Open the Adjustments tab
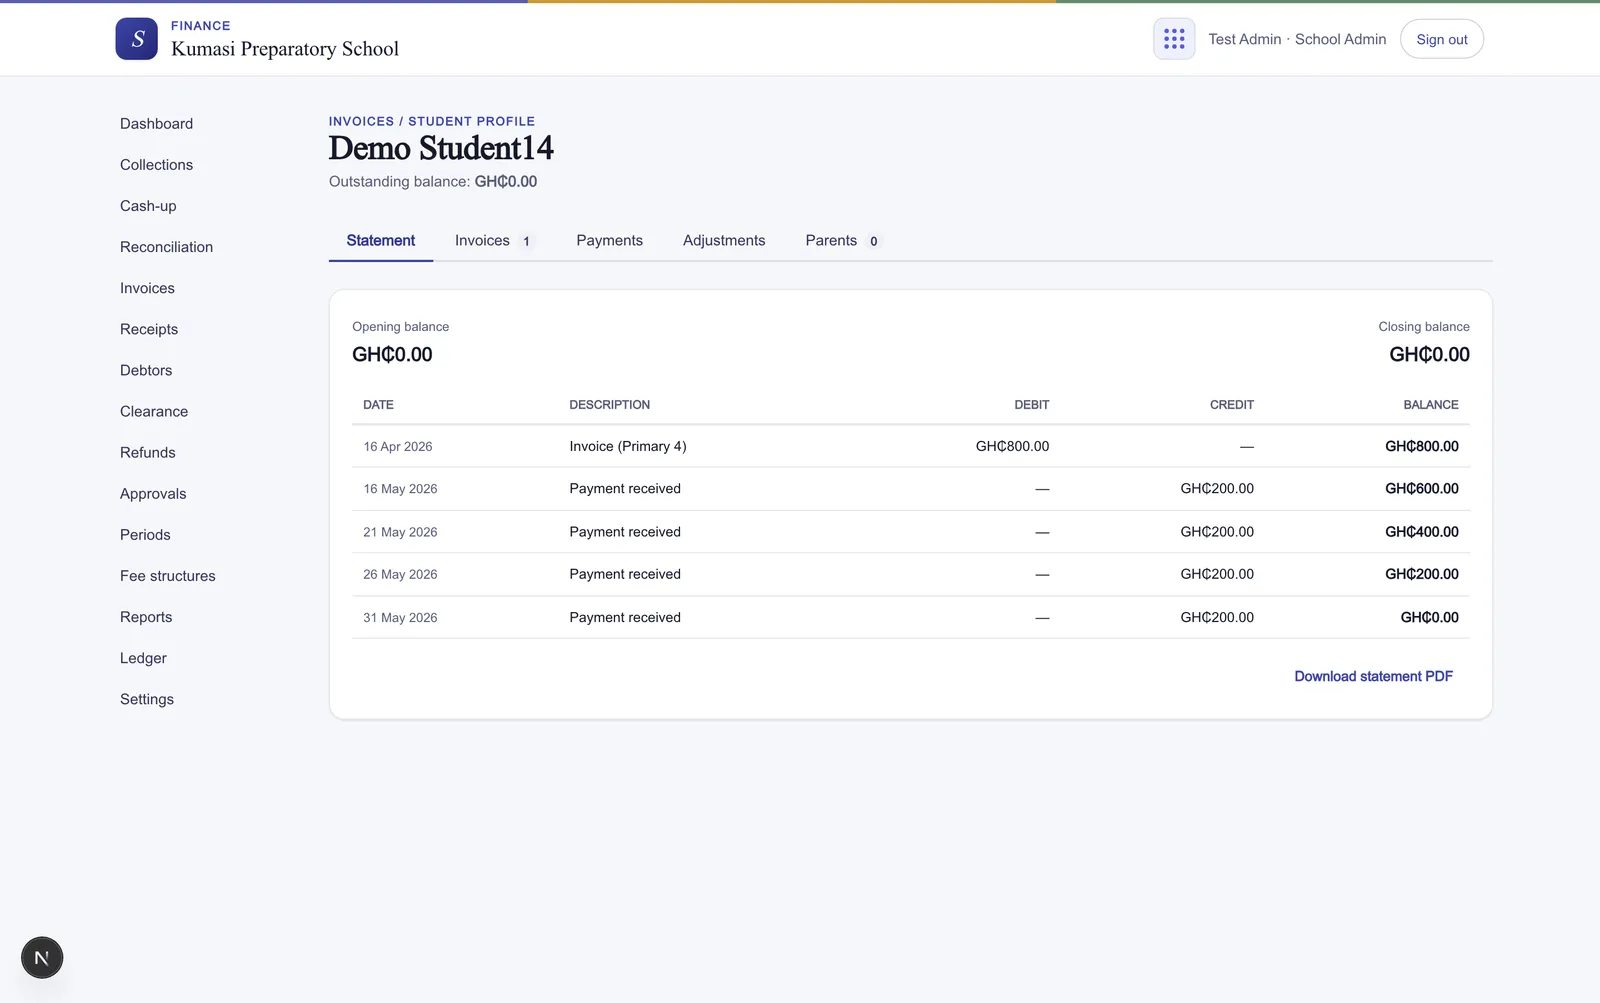Screen dimensions: 1600x1003 pos(724,240)
